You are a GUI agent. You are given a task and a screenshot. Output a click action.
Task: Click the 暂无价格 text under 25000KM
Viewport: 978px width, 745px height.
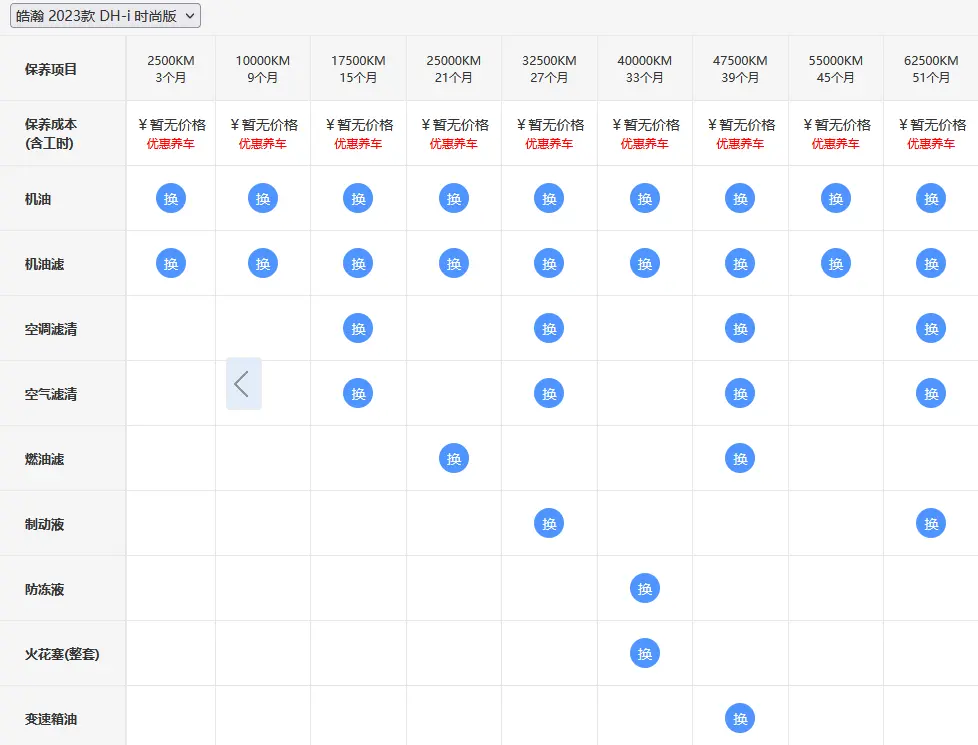(x=460, y=125)
